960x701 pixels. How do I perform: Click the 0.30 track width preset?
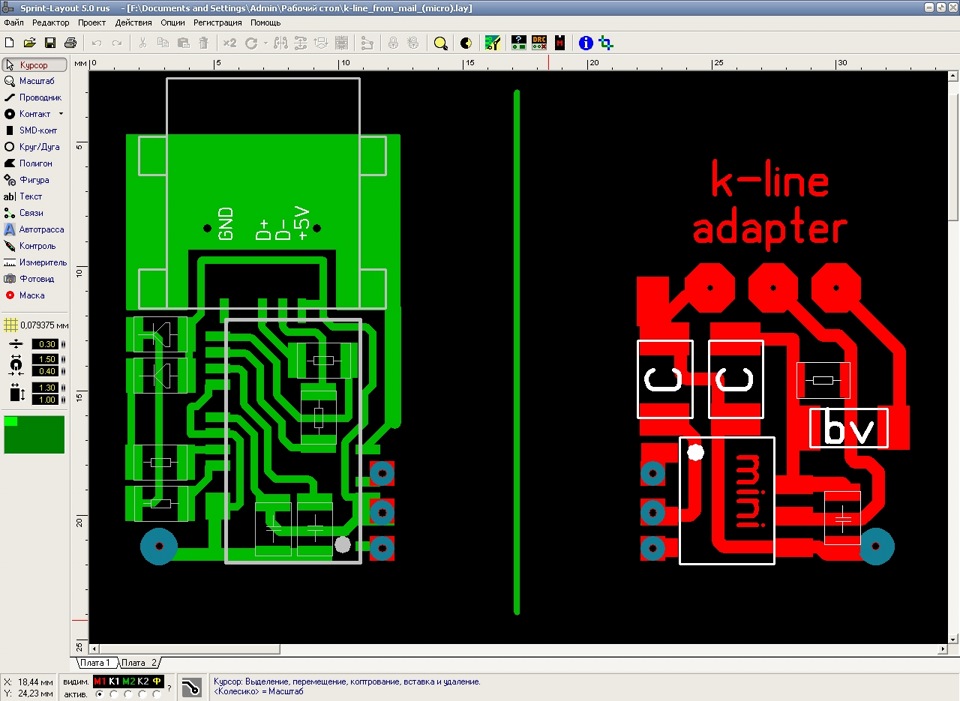(x=45, y=344)
